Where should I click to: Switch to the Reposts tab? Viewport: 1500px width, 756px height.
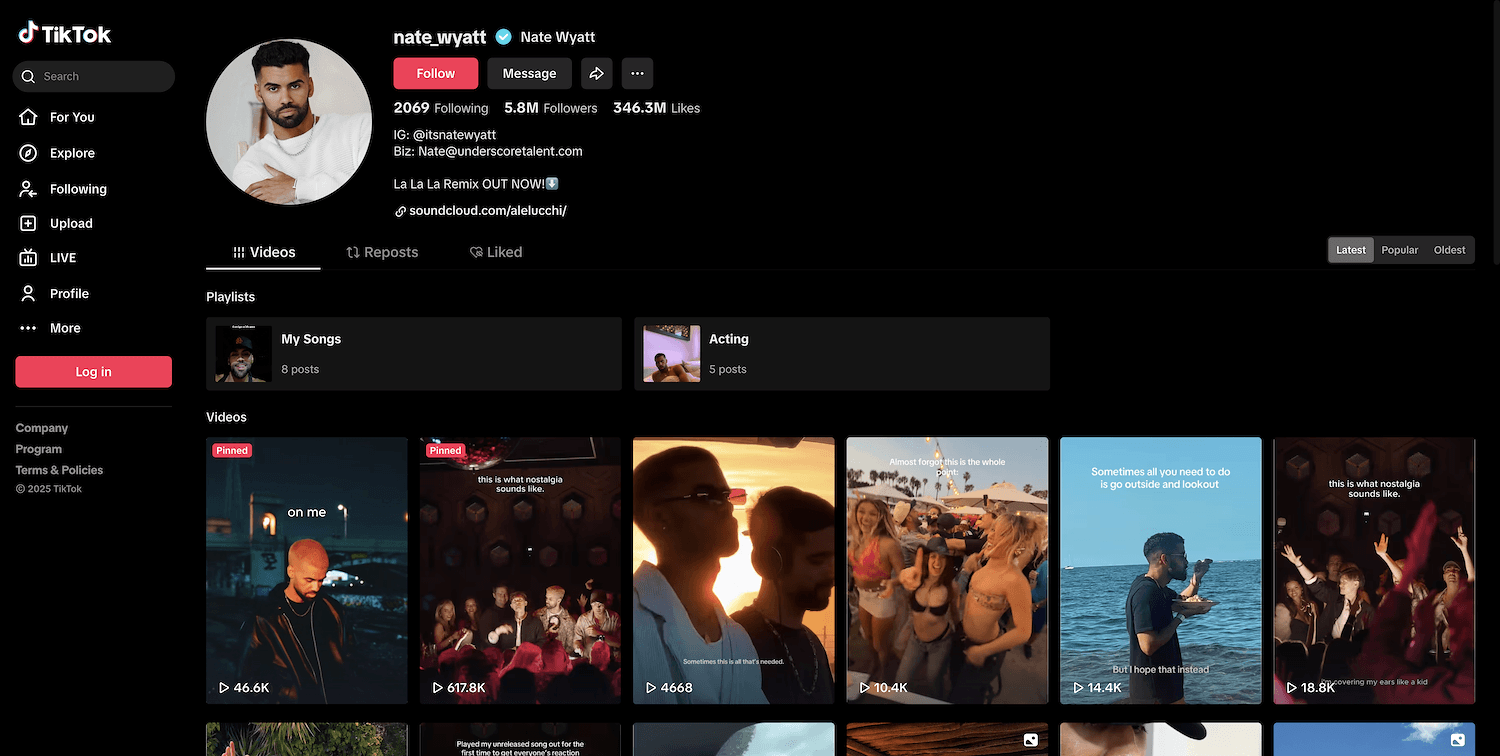click(382, 252)
